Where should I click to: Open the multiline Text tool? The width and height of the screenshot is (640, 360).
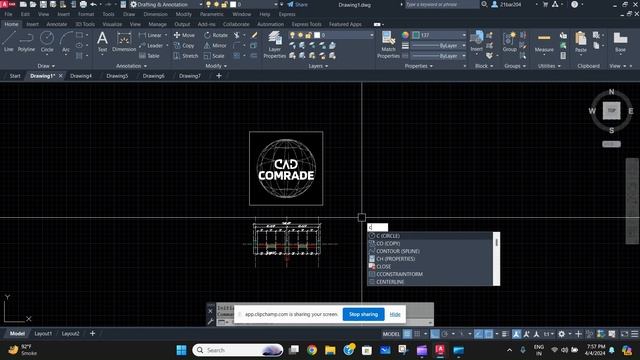pos(102,42)
